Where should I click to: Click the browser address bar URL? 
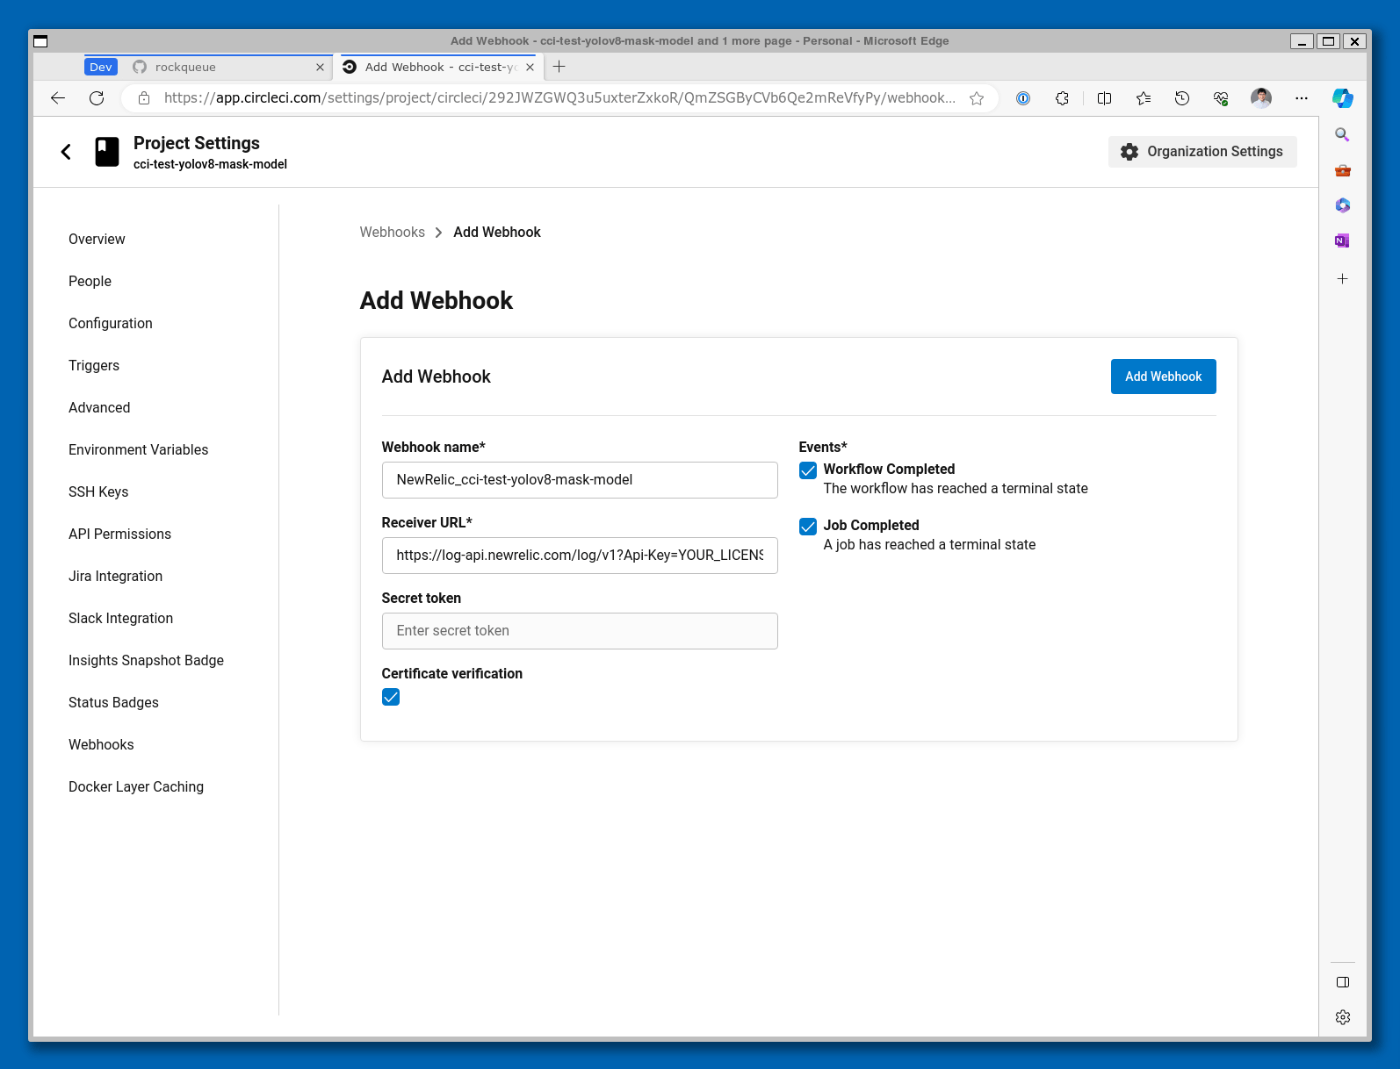pos(559,98)
